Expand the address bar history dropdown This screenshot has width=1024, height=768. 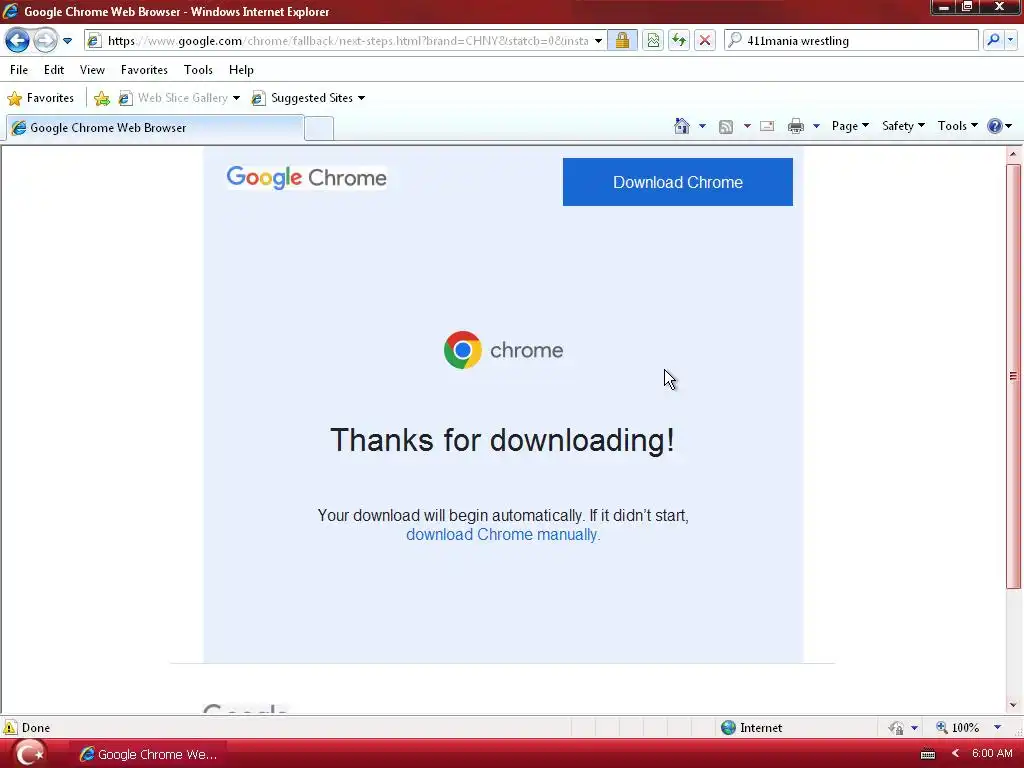[x=598, y=40]
